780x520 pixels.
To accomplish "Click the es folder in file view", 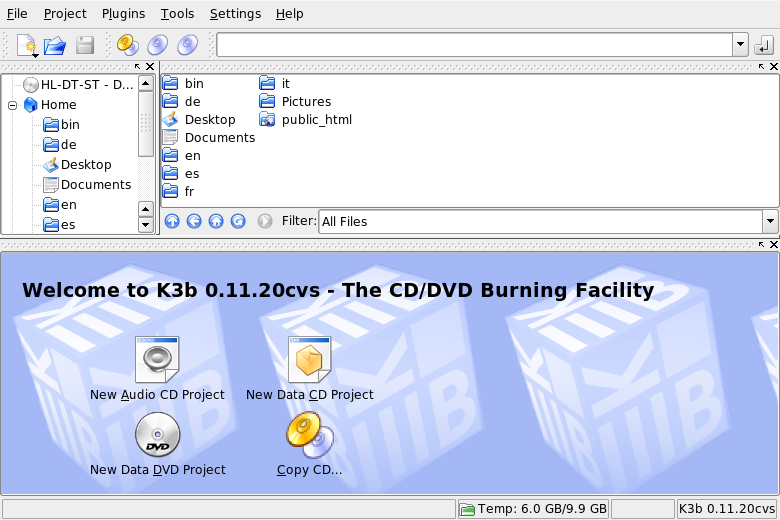I will tap(181, 173).
